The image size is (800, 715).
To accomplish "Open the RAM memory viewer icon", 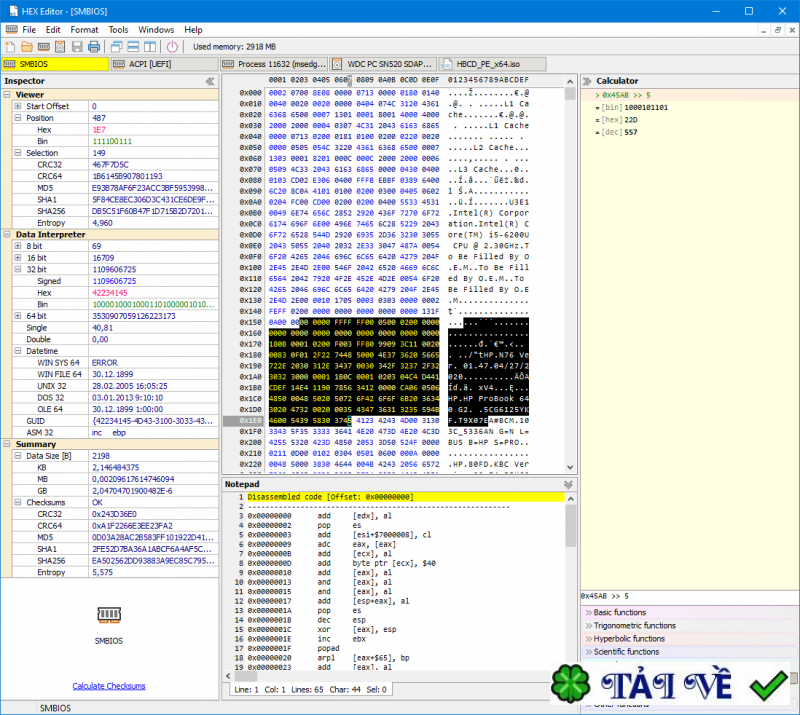I will pos(43,46).
